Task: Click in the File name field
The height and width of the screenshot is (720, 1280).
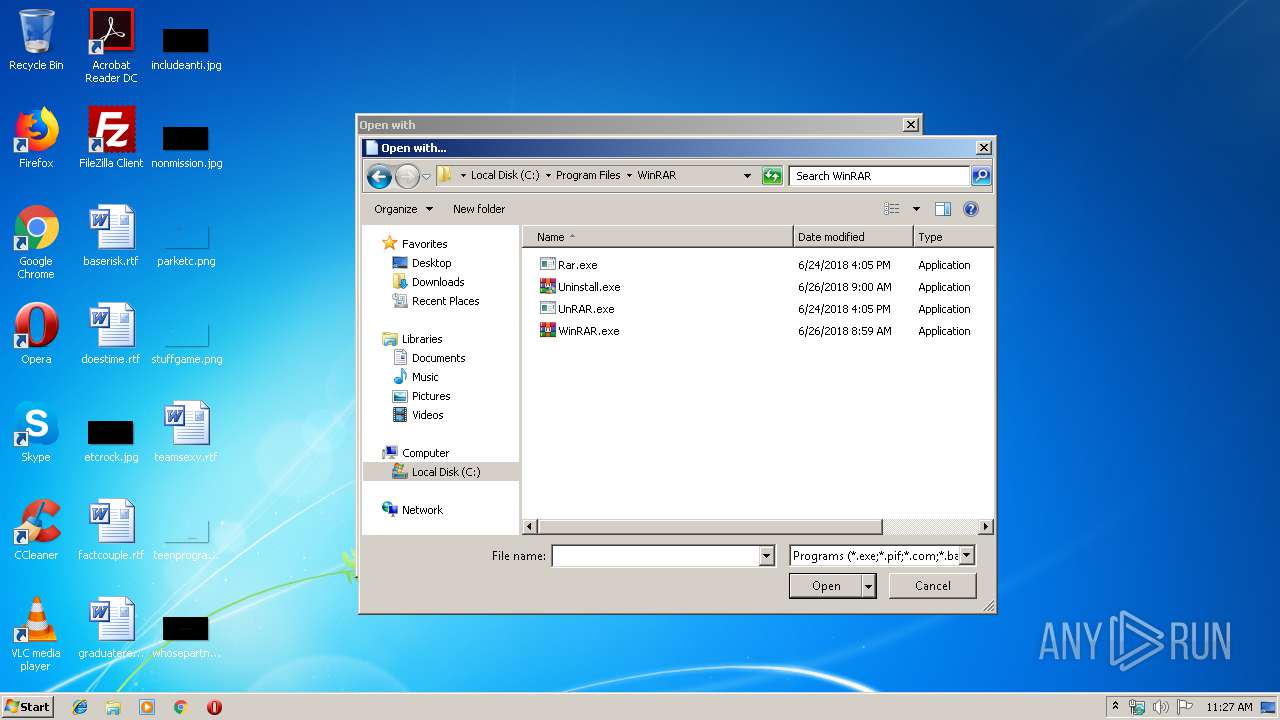Action: pyautogui.click(x=656, y=556)
